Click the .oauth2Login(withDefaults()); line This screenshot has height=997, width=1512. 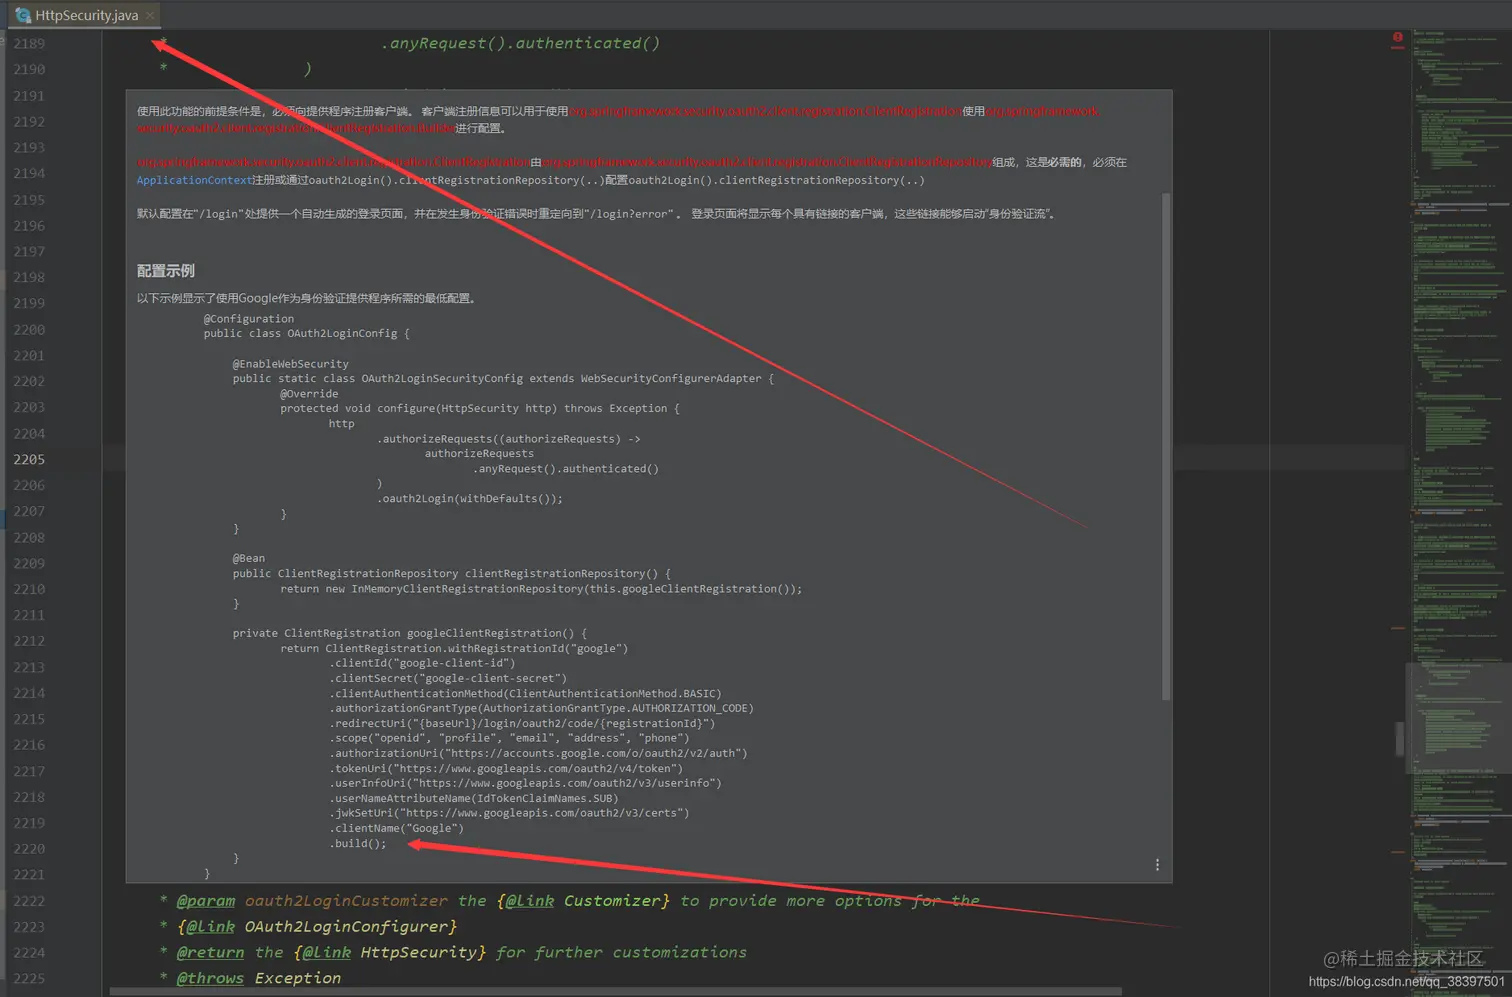pos(470,498)
